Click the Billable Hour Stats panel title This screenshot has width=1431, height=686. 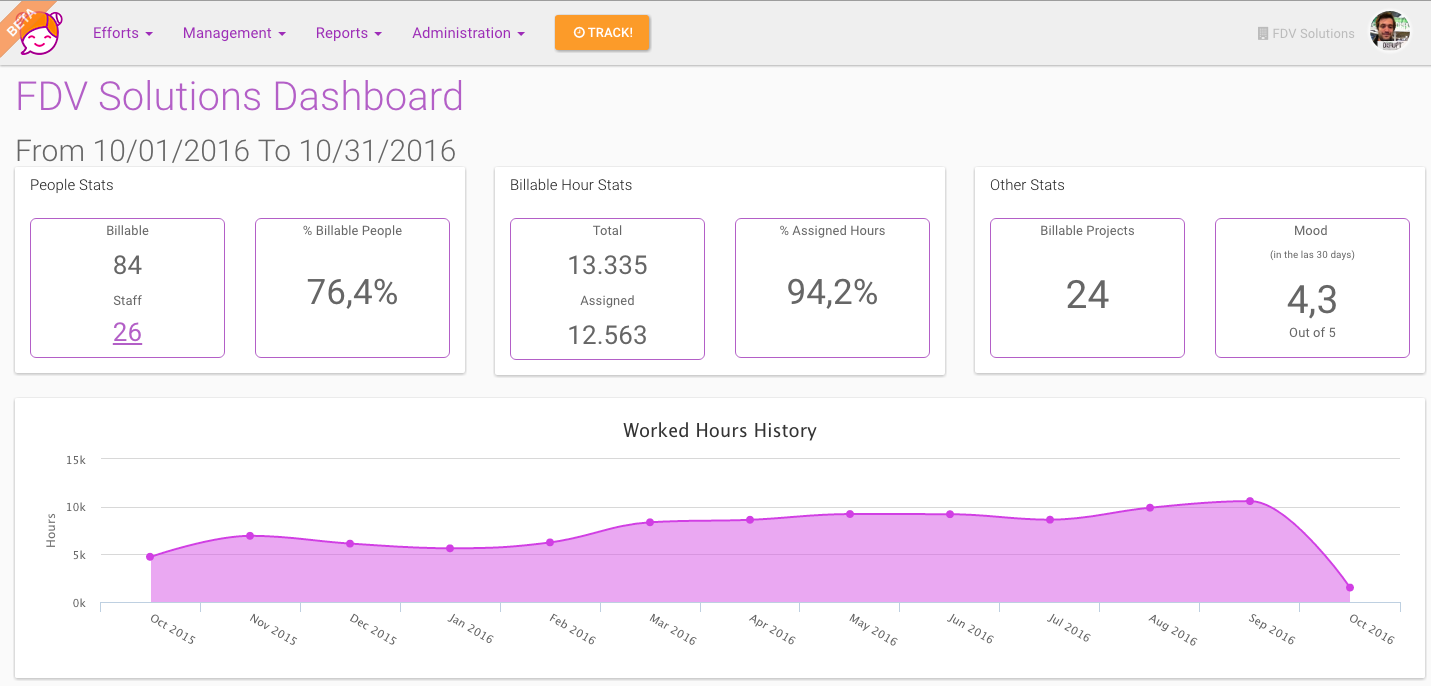pyautogui.click(x=571, y=185)
